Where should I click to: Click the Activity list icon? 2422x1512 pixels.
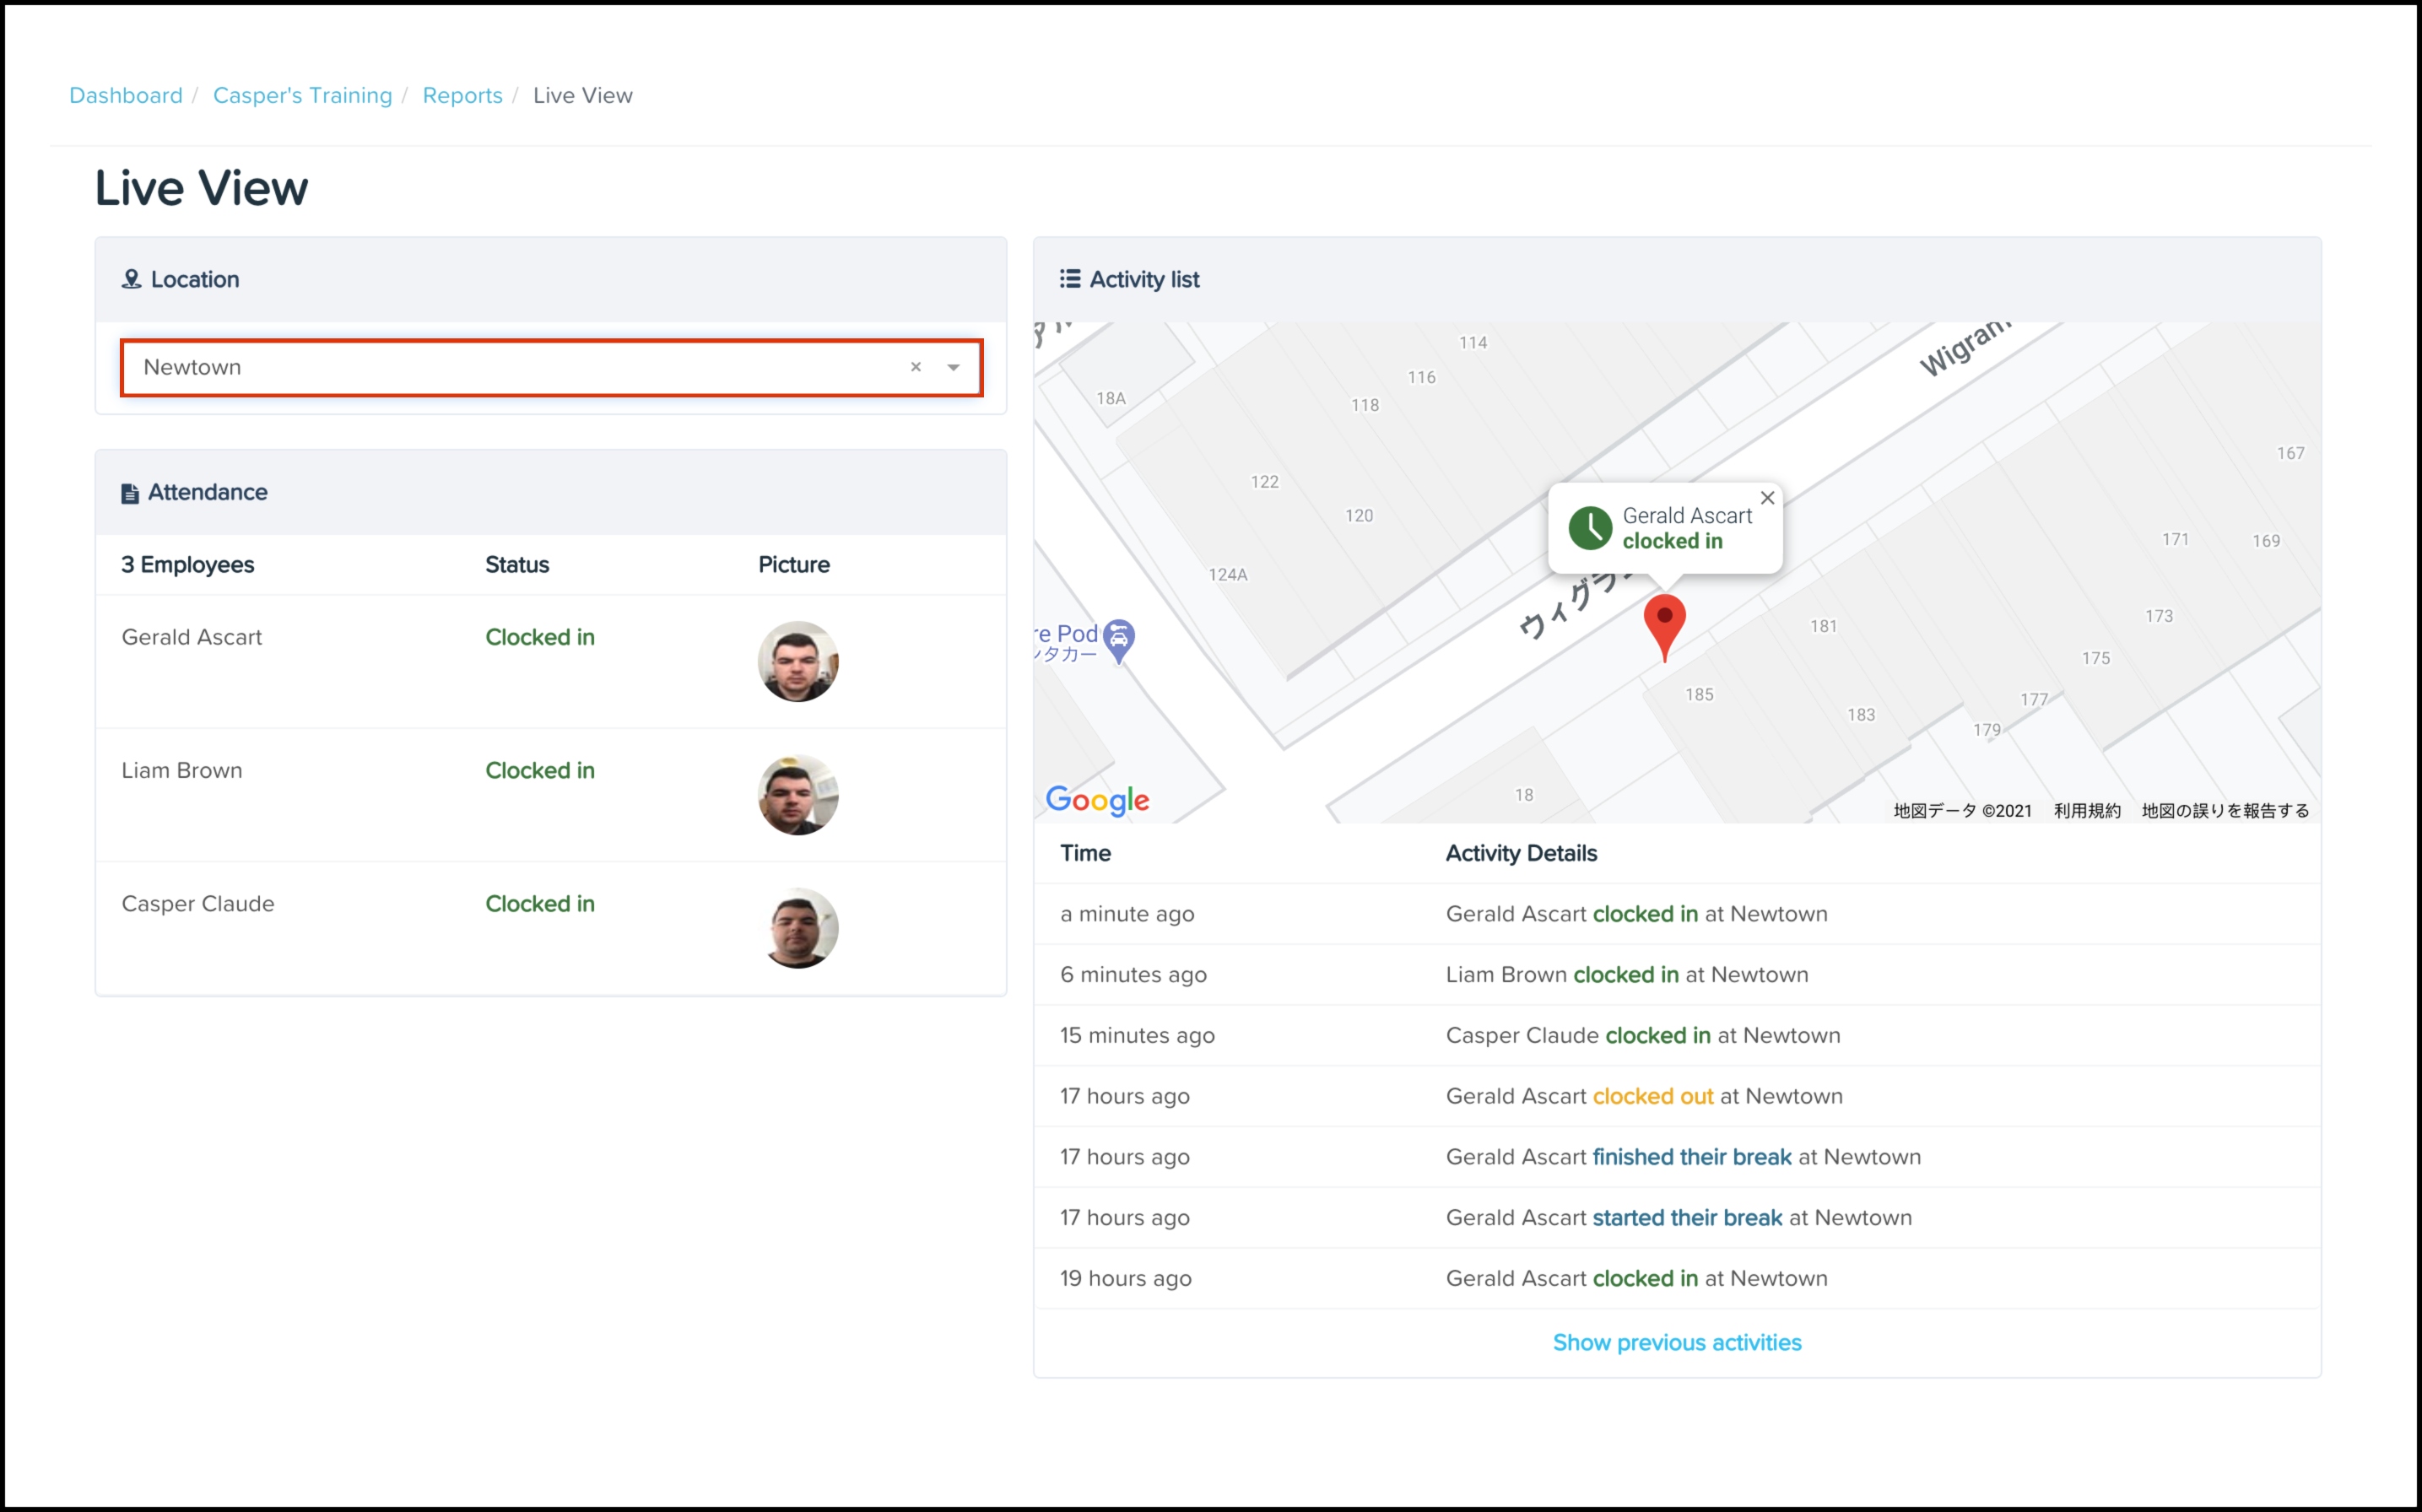pyautogui.click(x=1070, y=279)
